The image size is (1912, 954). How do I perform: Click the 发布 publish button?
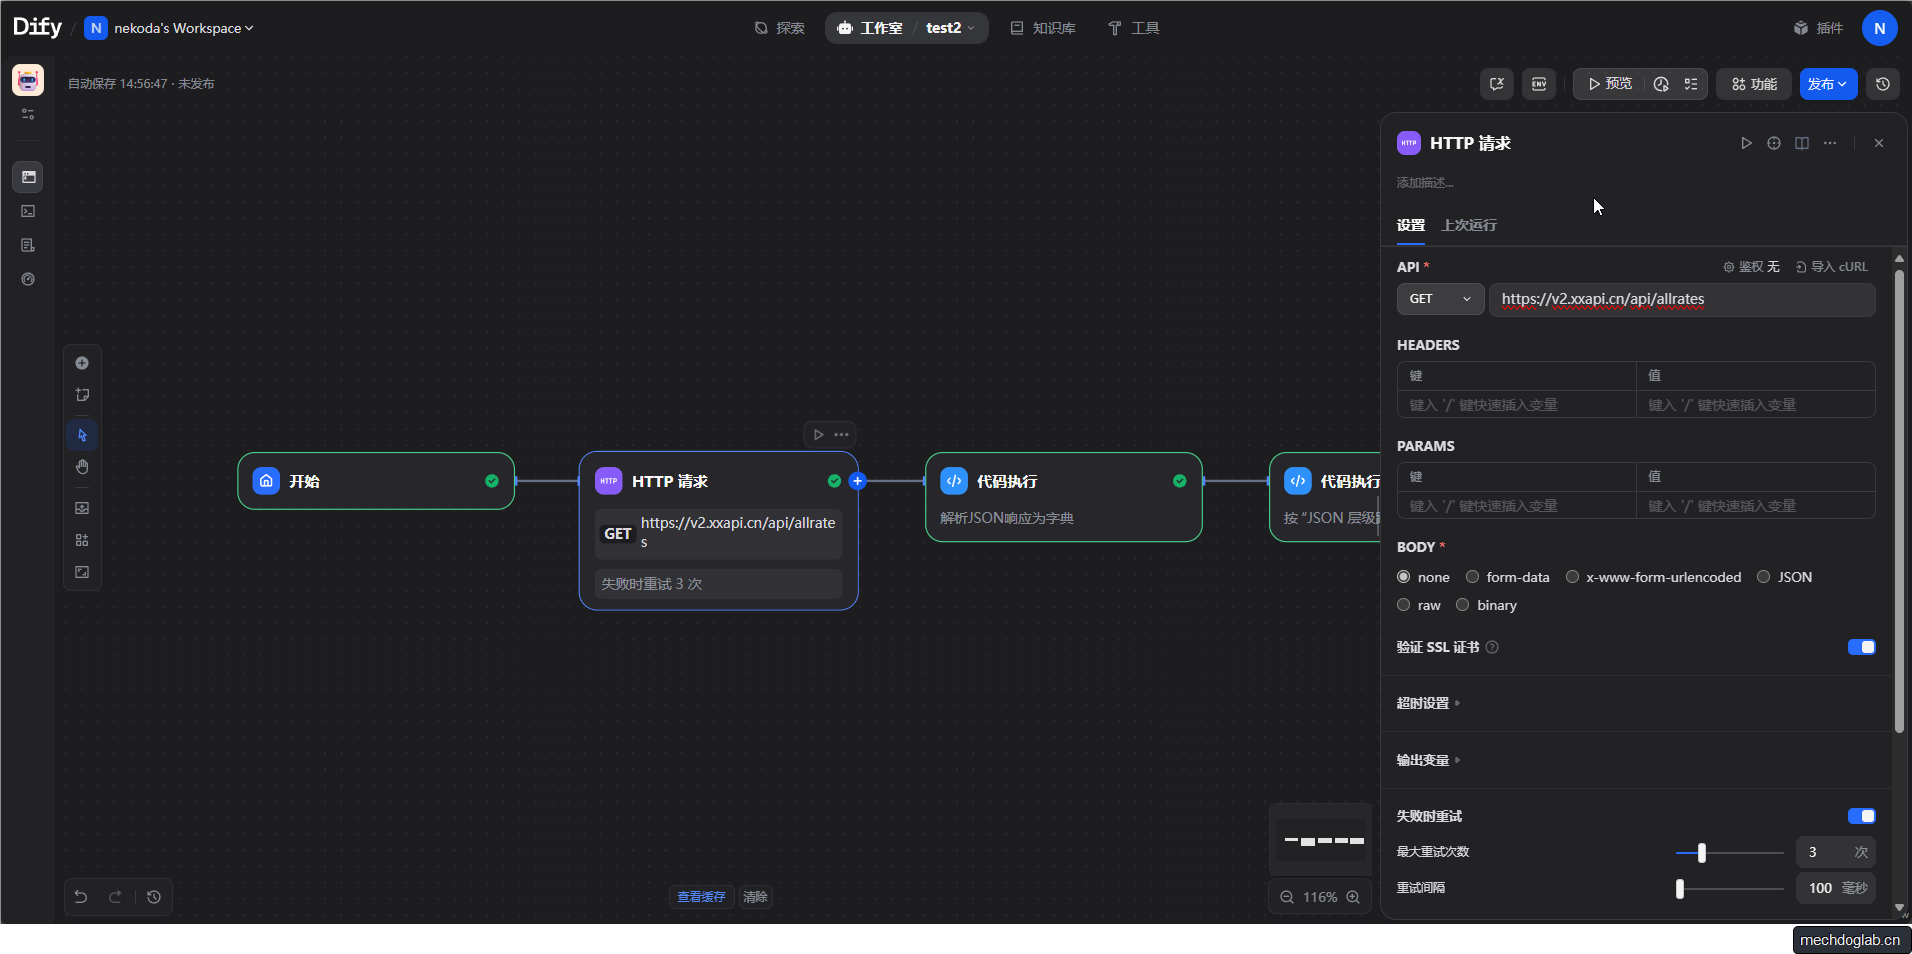point(1827,84)
